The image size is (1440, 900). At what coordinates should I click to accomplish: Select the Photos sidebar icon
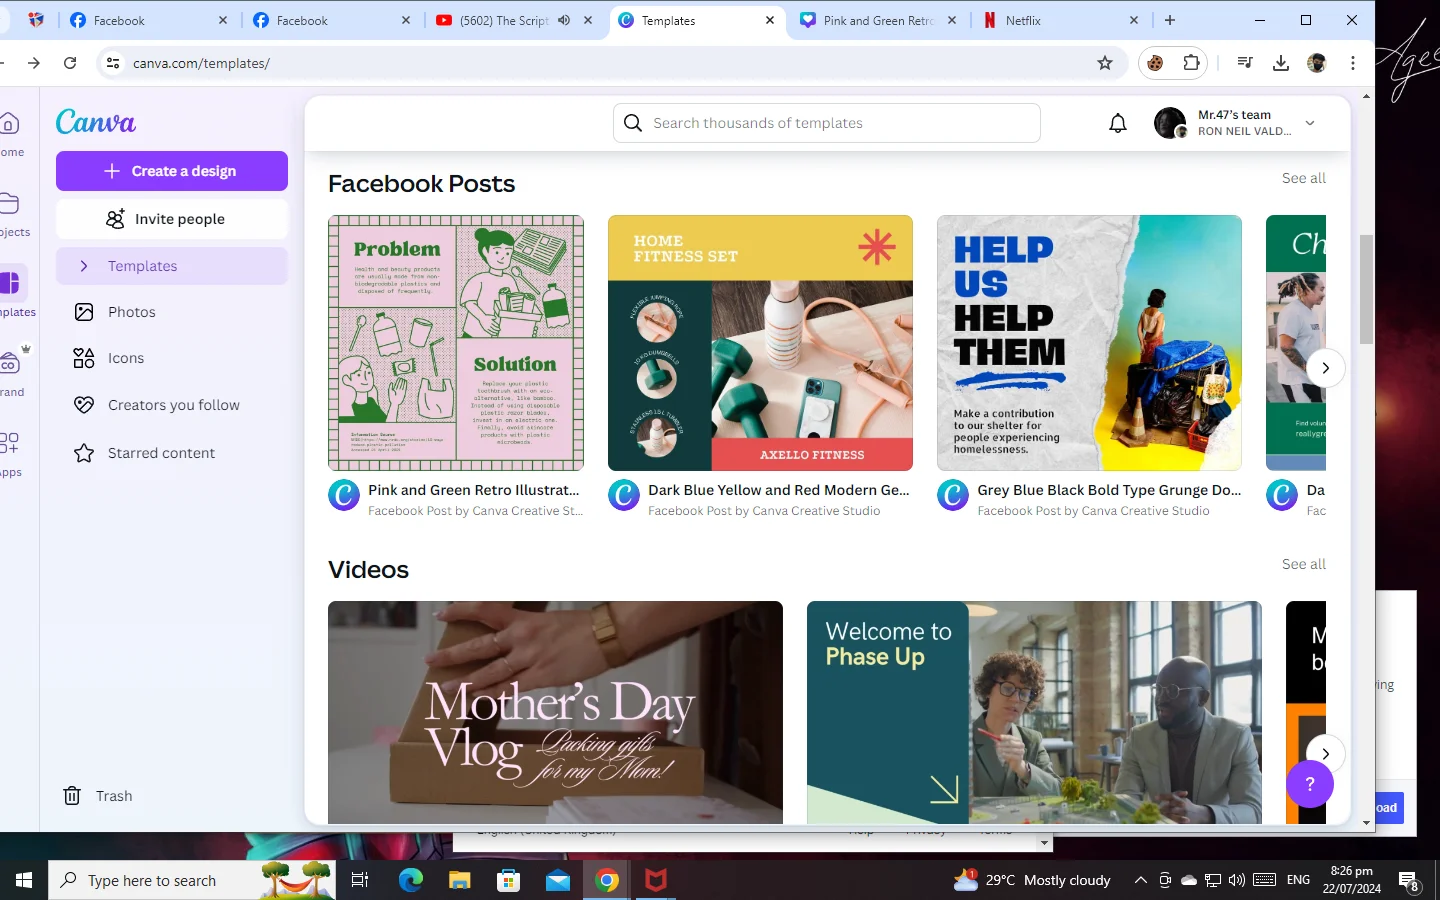(84, 312)
